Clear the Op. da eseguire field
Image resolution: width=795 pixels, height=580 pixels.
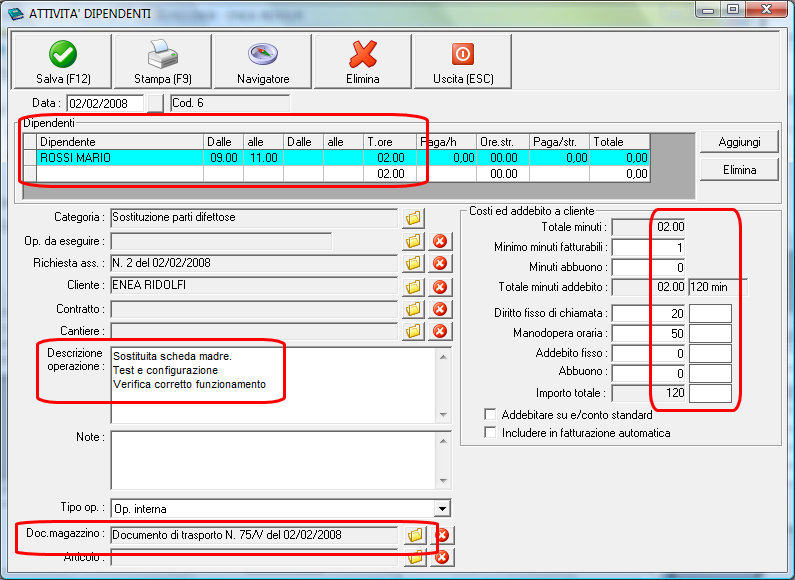[x=440, y=241]
